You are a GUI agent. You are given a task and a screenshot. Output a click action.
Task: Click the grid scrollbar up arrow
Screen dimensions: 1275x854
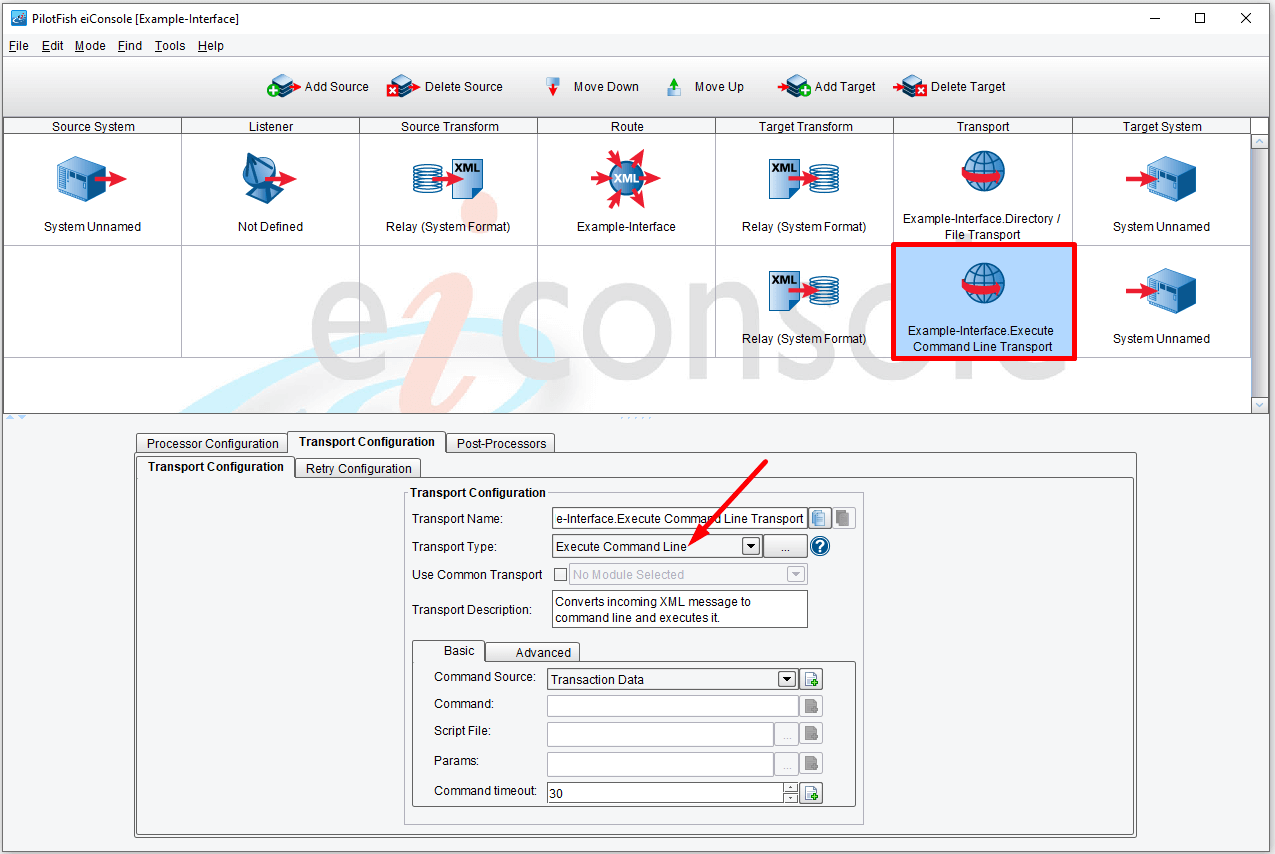coord(1260,142)
